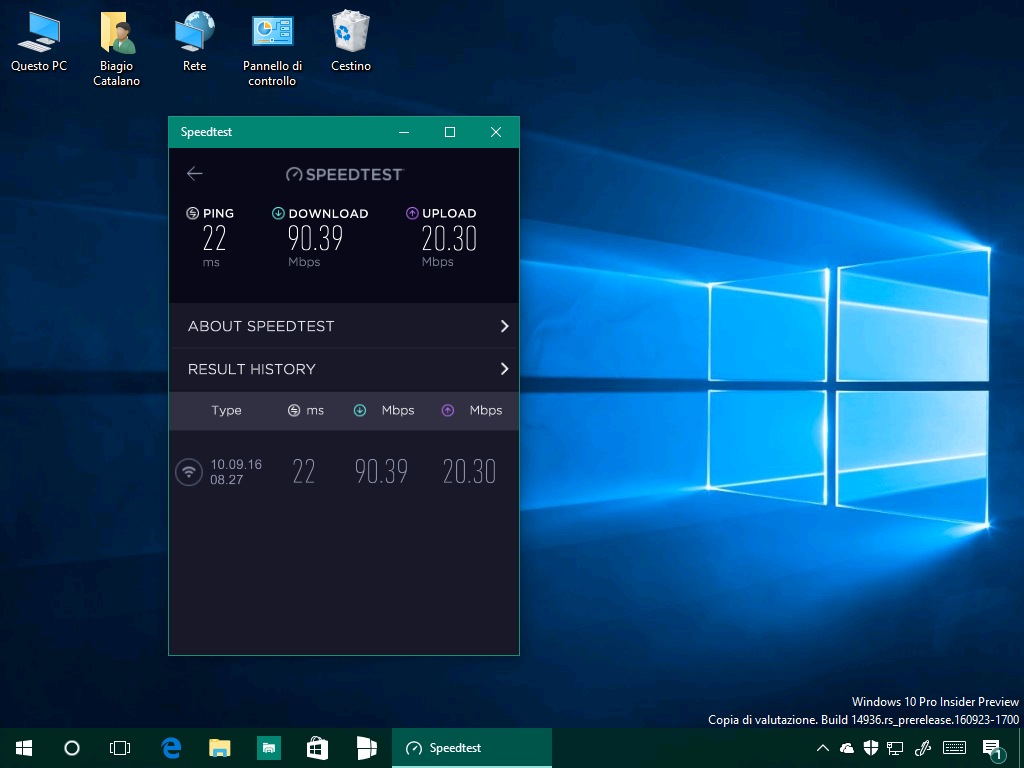
Task: Show hidden system tray icons
Action: coord(823,748)
